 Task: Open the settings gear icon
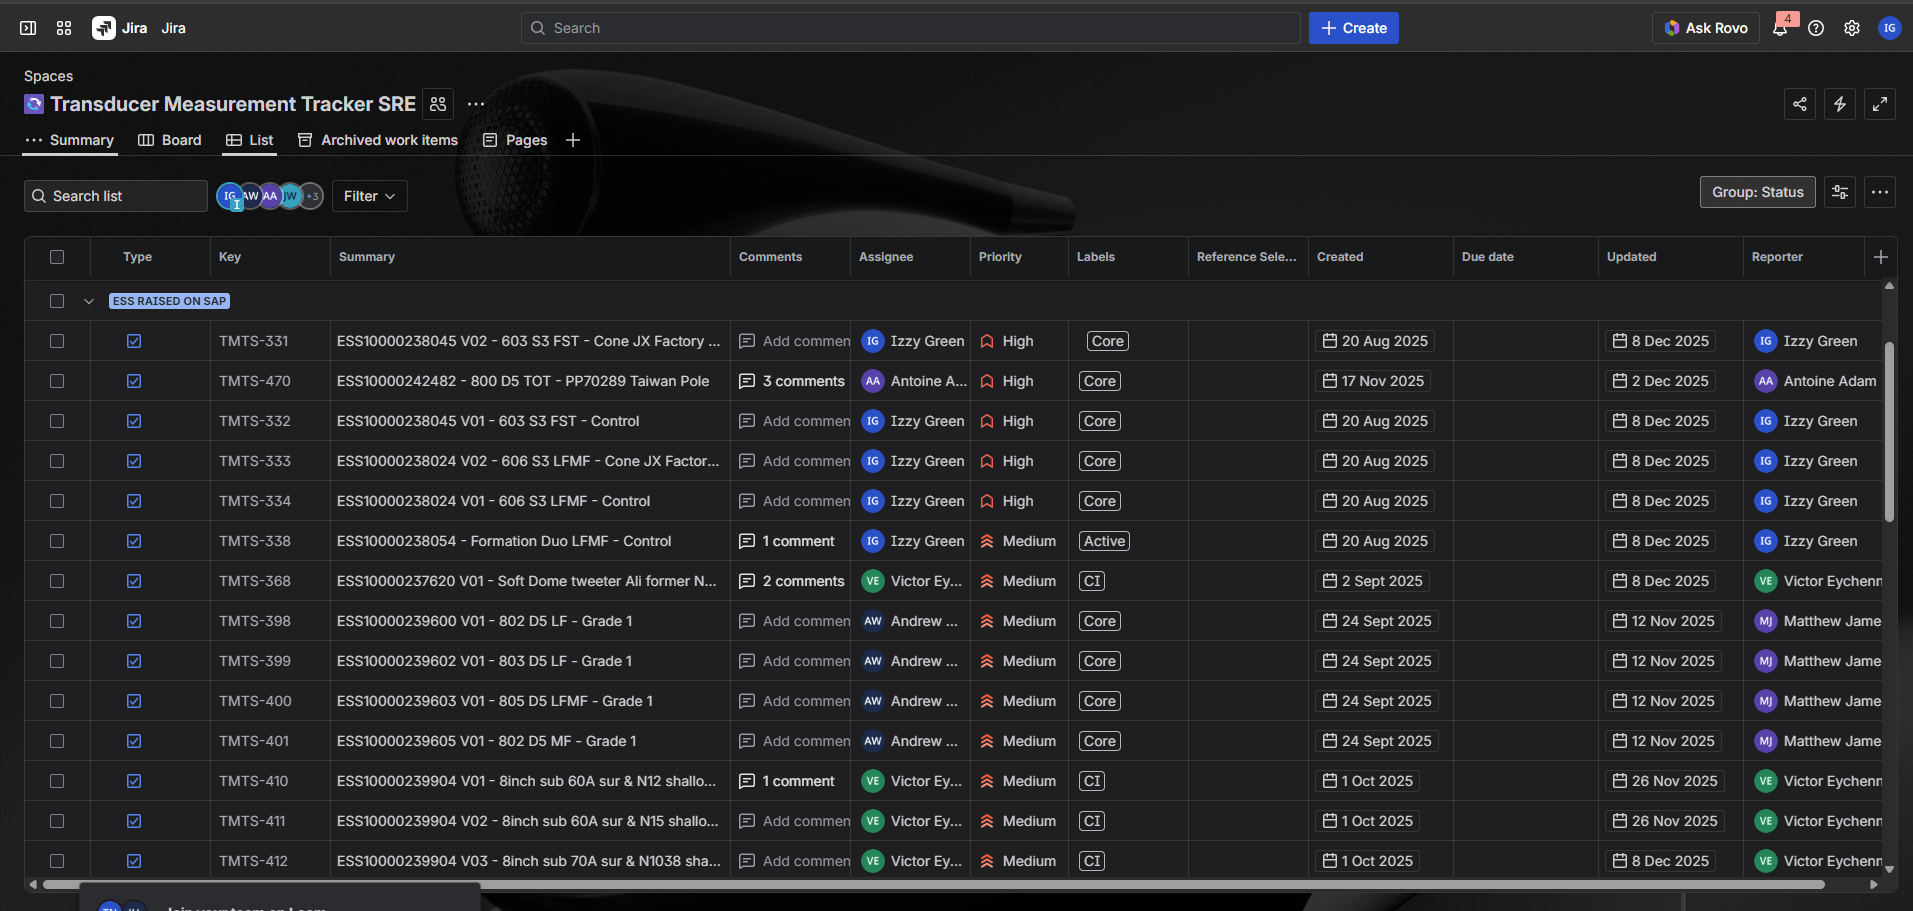click(1852, 28)
